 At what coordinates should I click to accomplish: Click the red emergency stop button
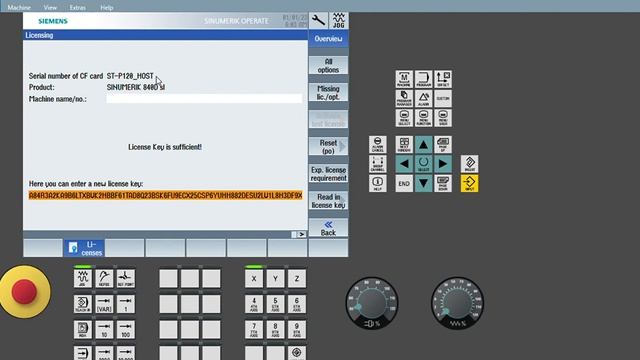pyautogui.click(x=24, y=291)
